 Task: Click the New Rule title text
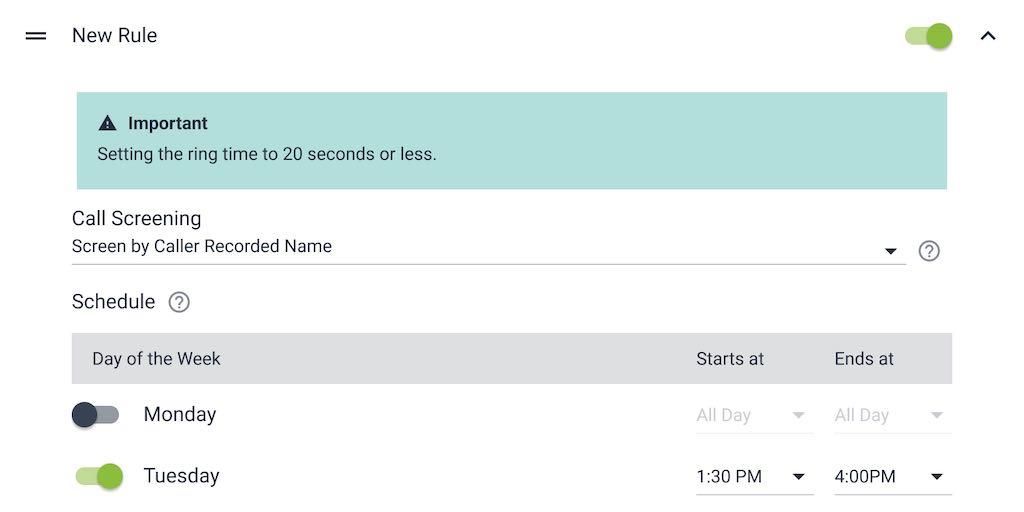click(x=114, y=35)
